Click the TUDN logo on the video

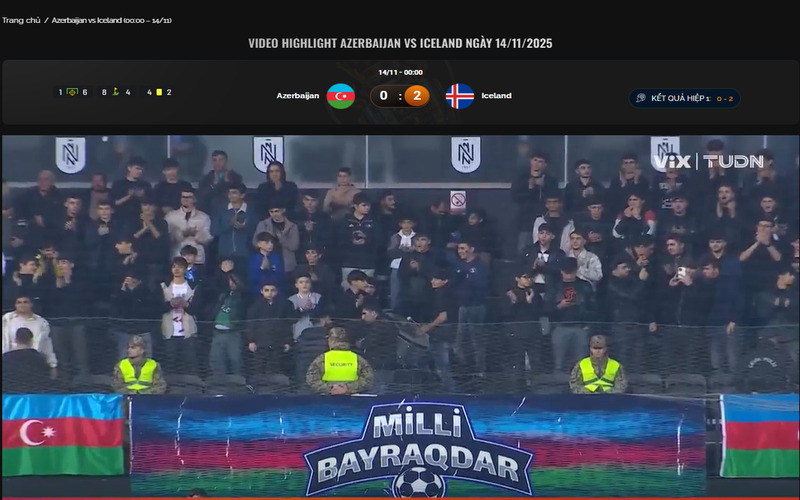pyautogui.click(x=733, y=162)
